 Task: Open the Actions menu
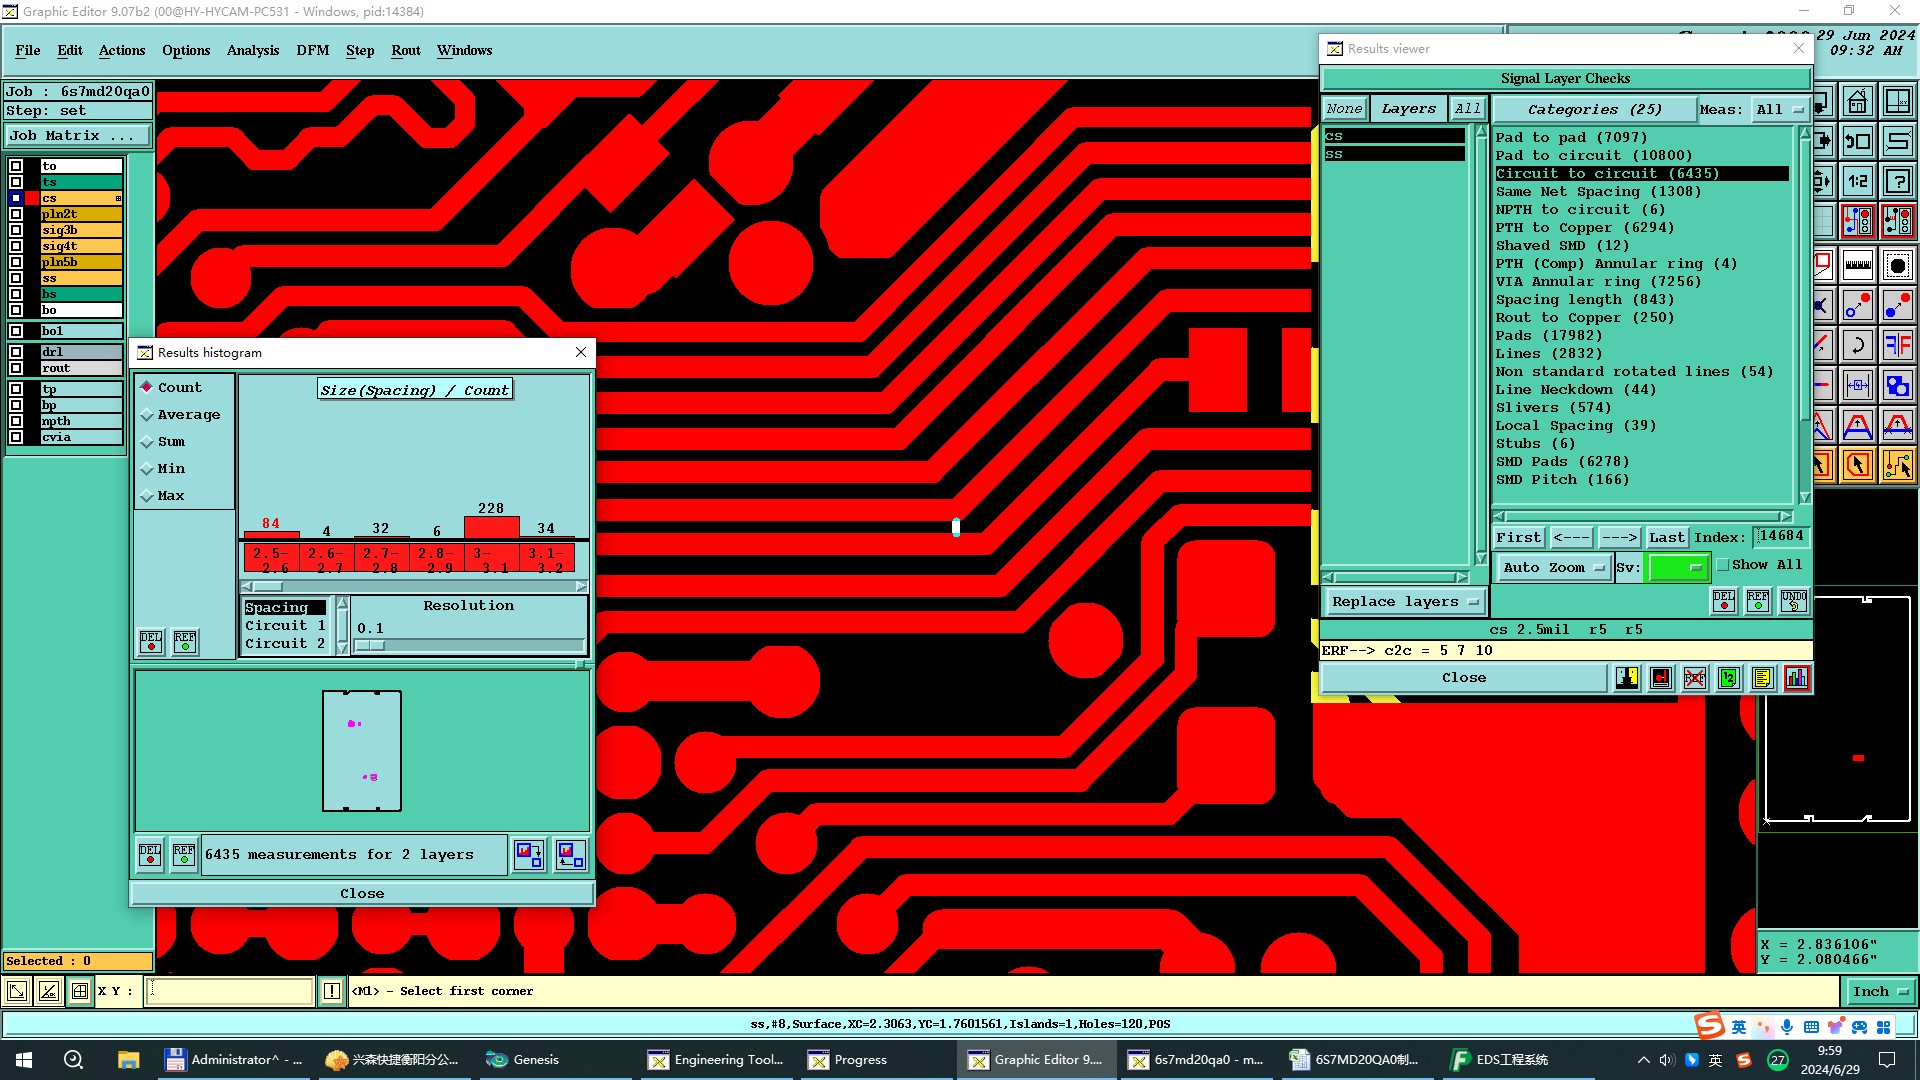coord(122,50)
